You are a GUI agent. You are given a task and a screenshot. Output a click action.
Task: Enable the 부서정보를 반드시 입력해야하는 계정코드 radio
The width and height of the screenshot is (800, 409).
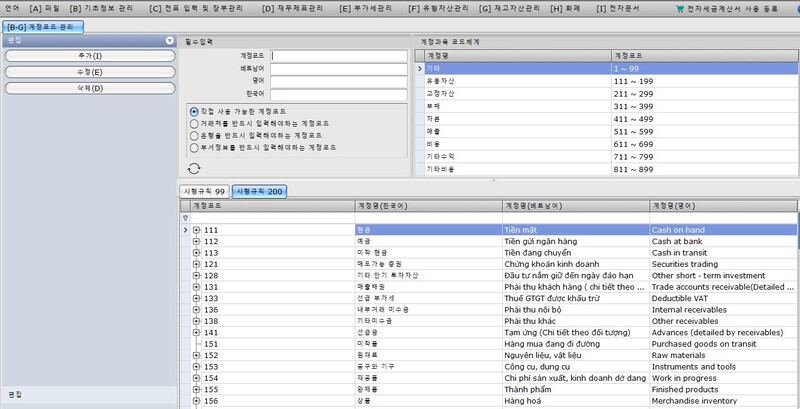tap(194, 147)
